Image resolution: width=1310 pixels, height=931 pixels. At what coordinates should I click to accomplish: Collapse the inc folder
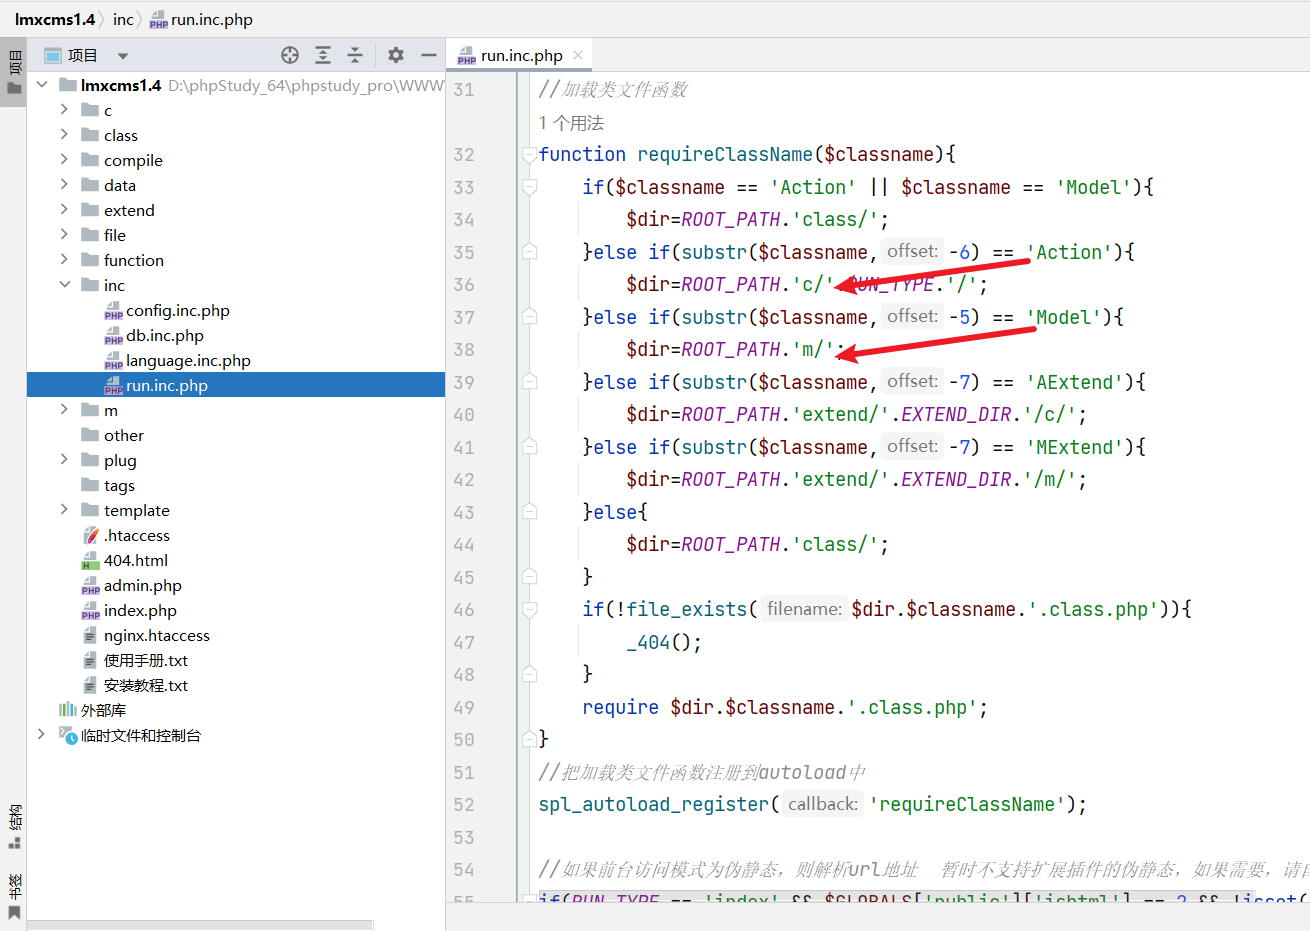pyautogui.click(x=64, y=285)
